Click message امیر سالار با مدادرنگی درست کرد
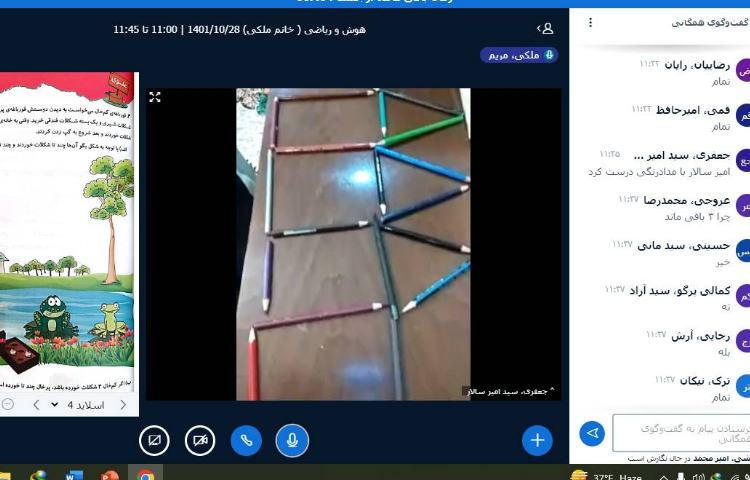Image resolution: width=750 pixels, height=480 pixels. click(659, 172)
